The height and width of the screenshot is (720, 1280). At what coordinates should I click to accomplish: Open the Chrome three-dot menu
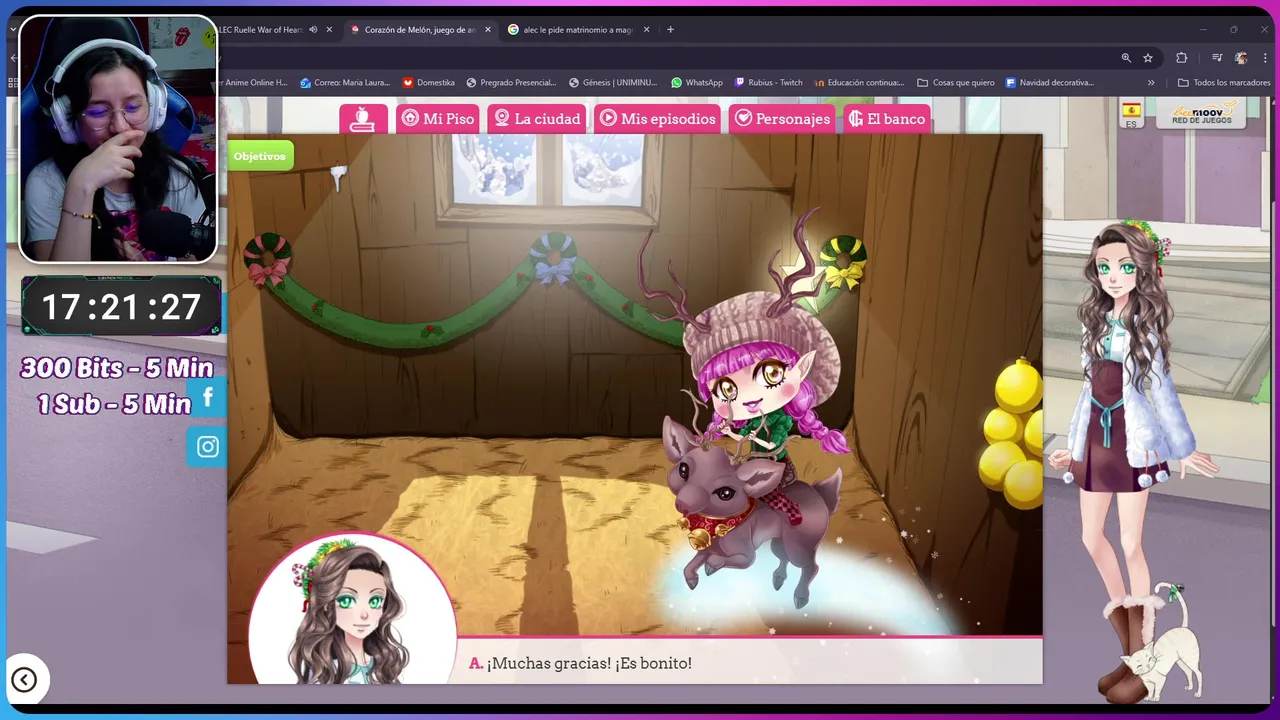(x=1265, y=58)
